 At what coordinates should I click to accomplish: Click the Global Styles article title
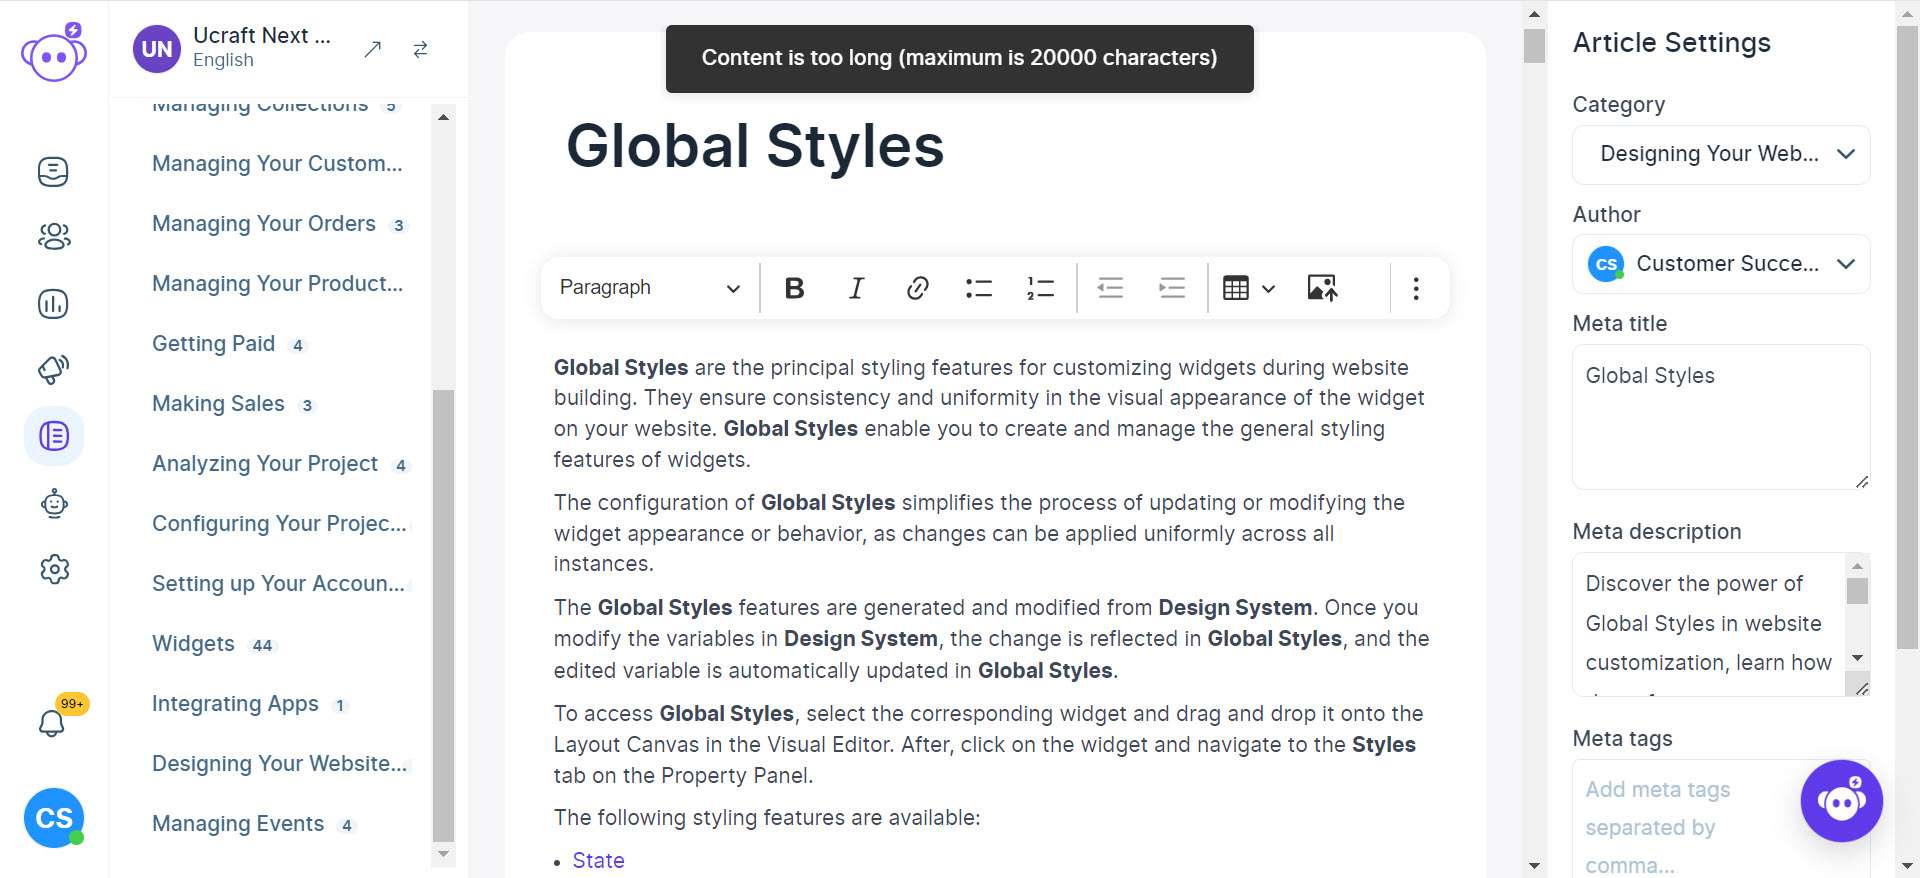coord(755,145)
